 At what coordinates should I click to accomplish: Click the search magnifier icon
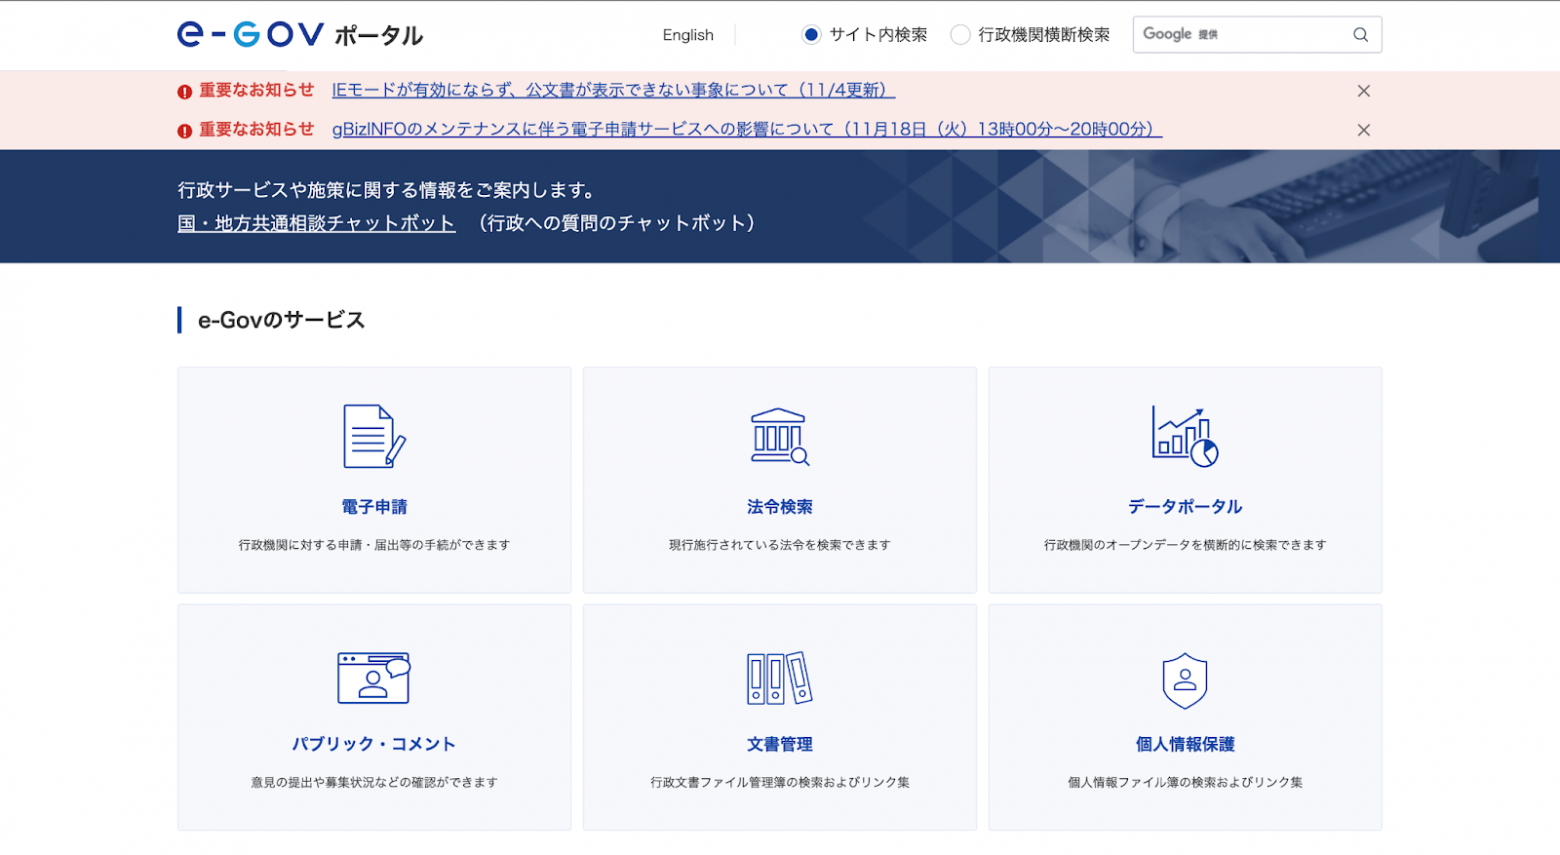1361,34
